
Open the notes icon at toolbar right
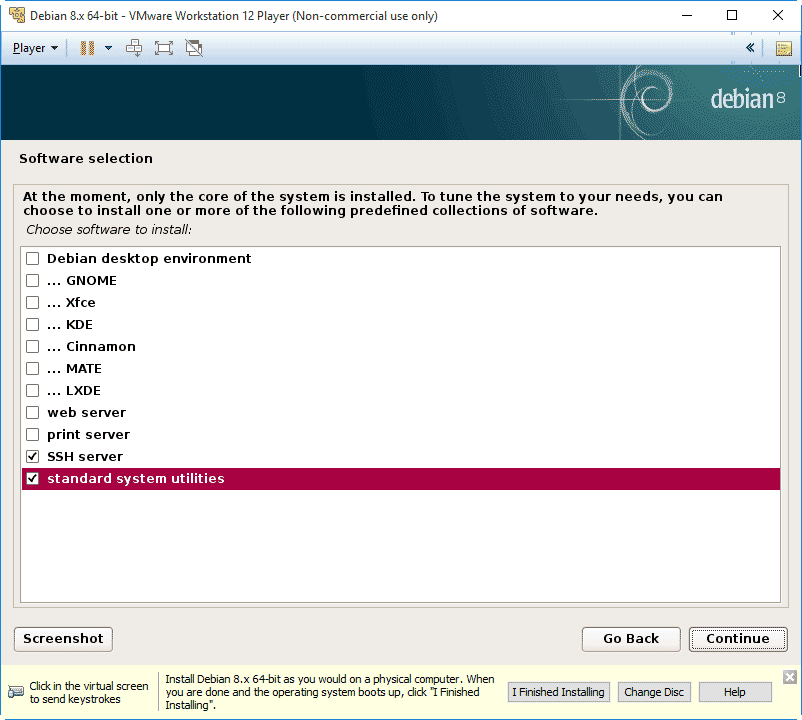[783, 48]
